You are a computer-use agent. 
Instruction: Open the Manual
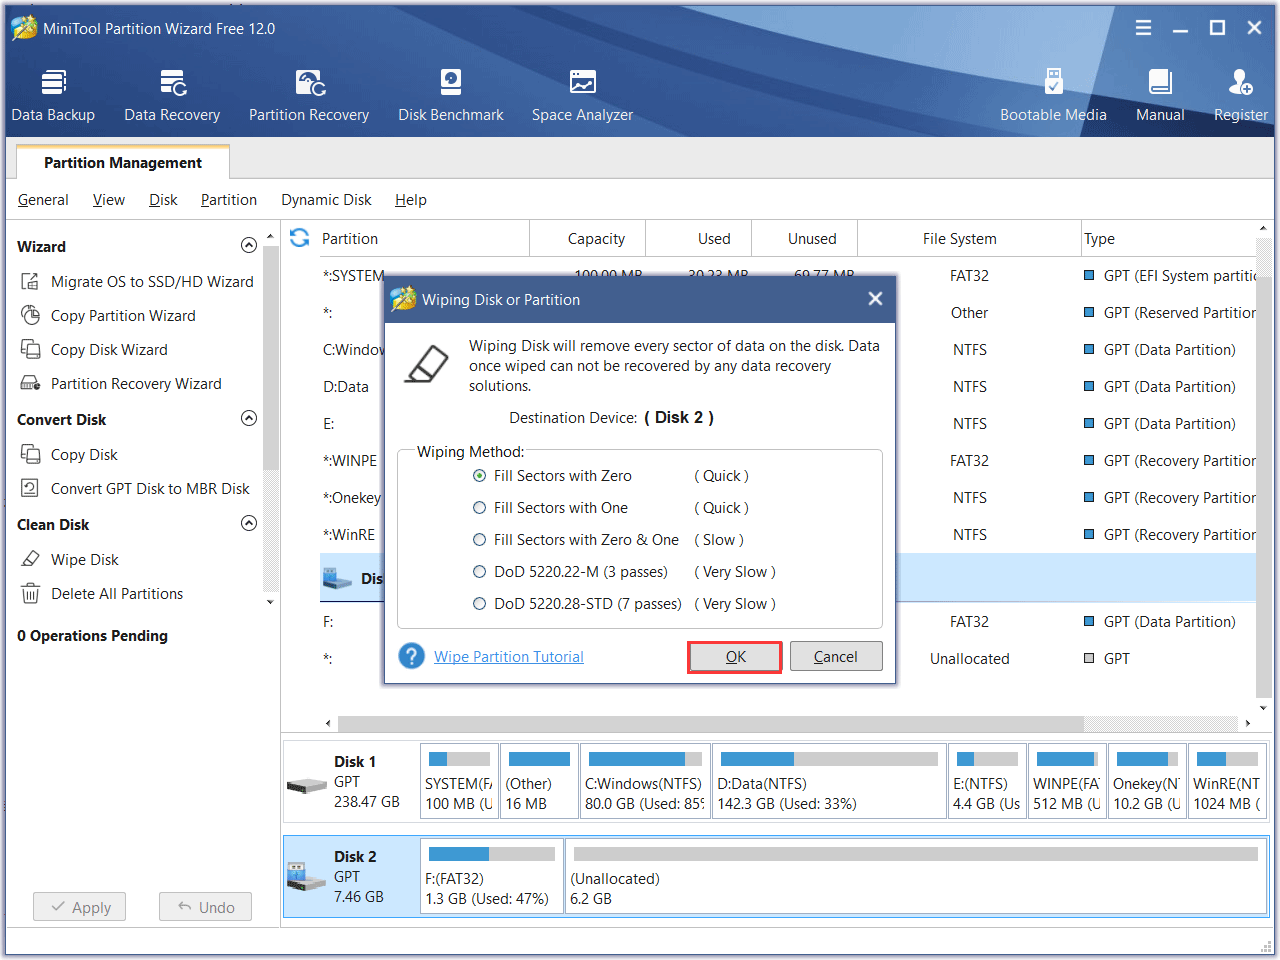coord(1160,96)
